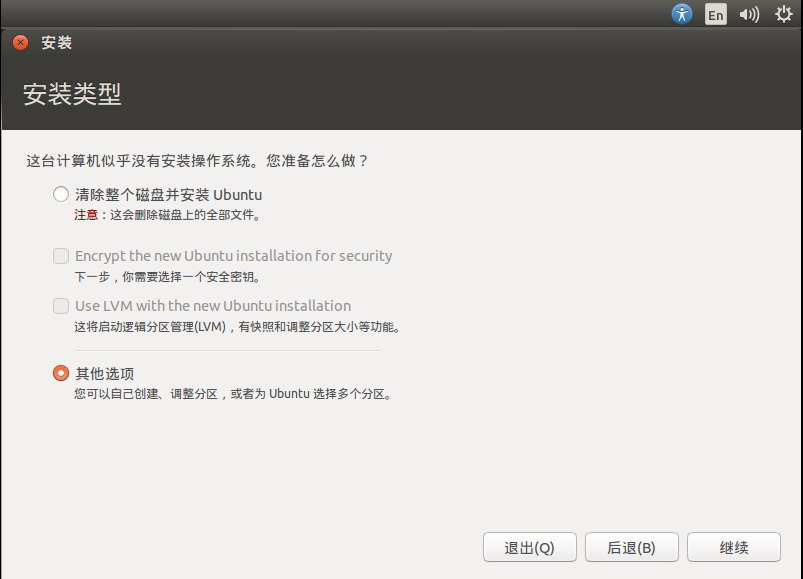Toggle Use LVM with new Ubuntu checkbox
Screen dimensions: 803x579
tap(61, 306)
